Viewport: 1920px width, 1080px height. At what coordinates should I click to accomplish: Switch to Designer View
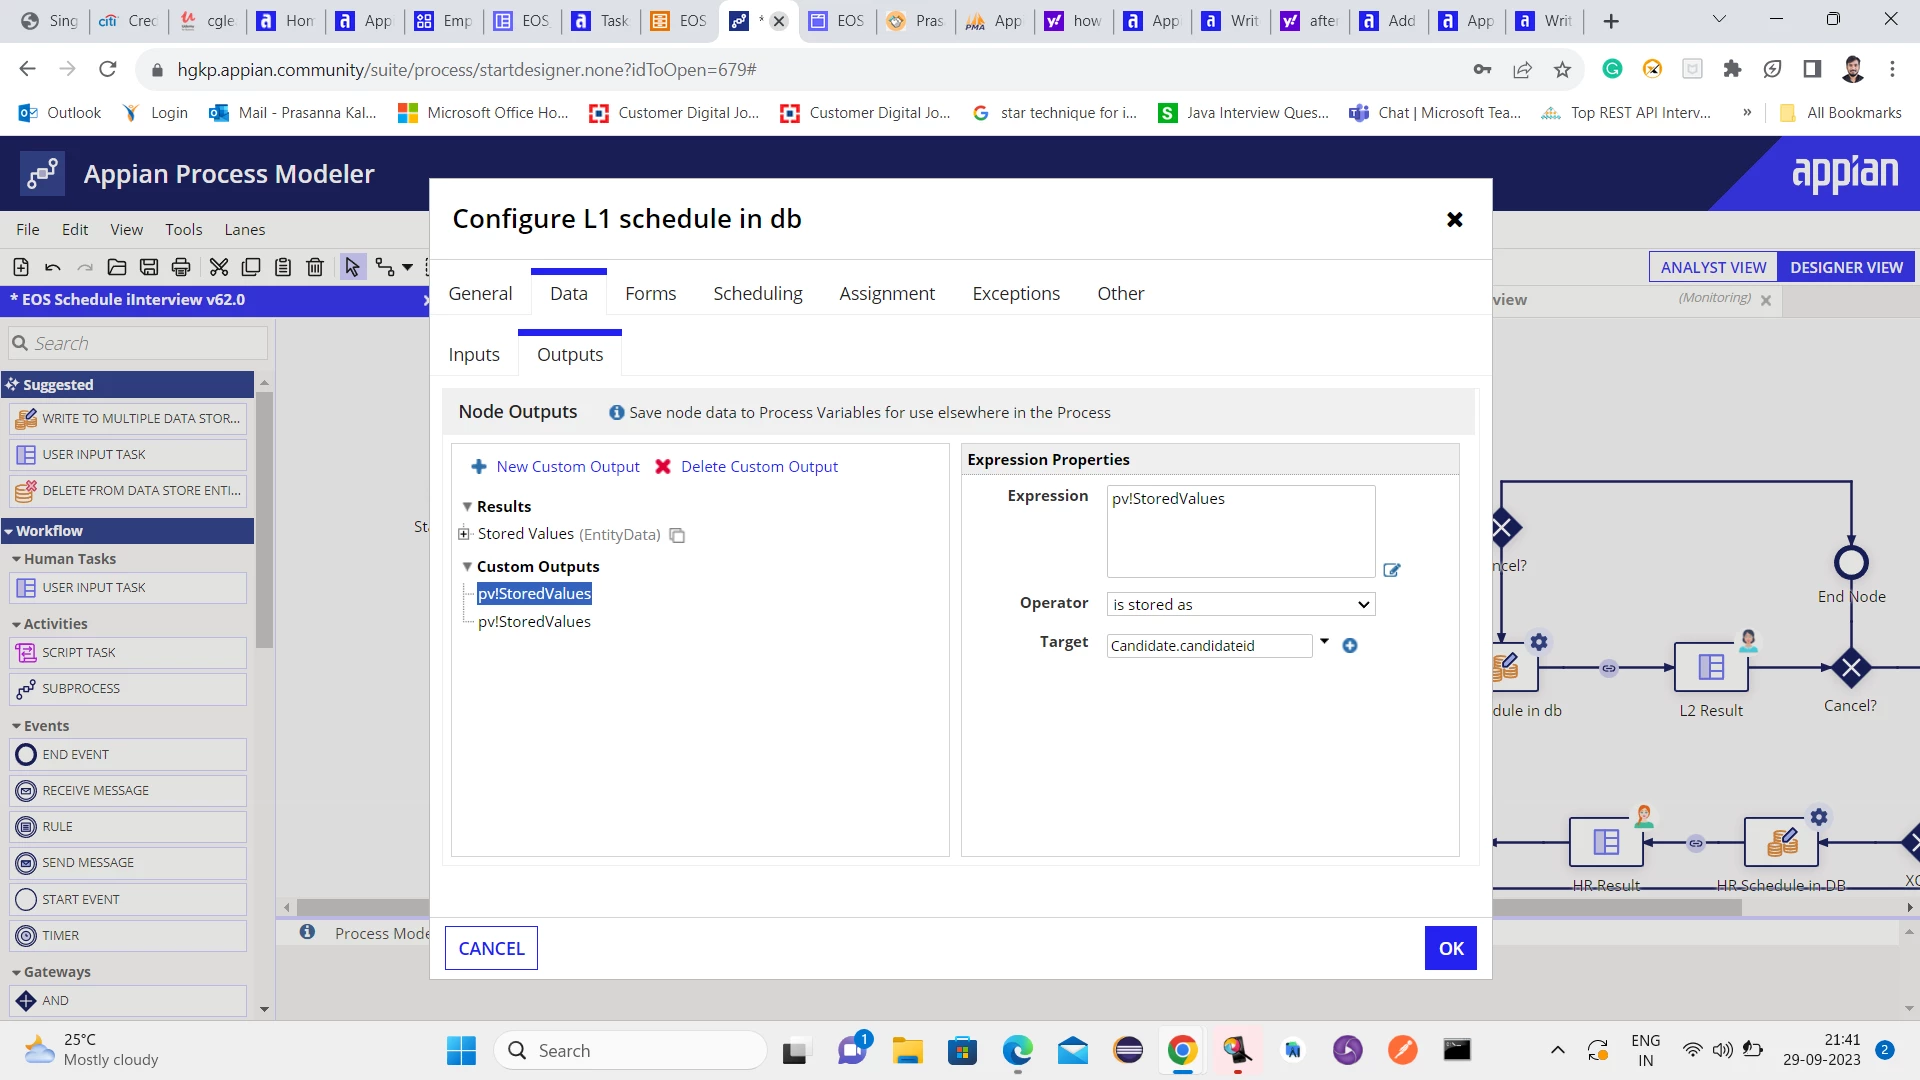pyautogui.click(x=1846, y=267)
